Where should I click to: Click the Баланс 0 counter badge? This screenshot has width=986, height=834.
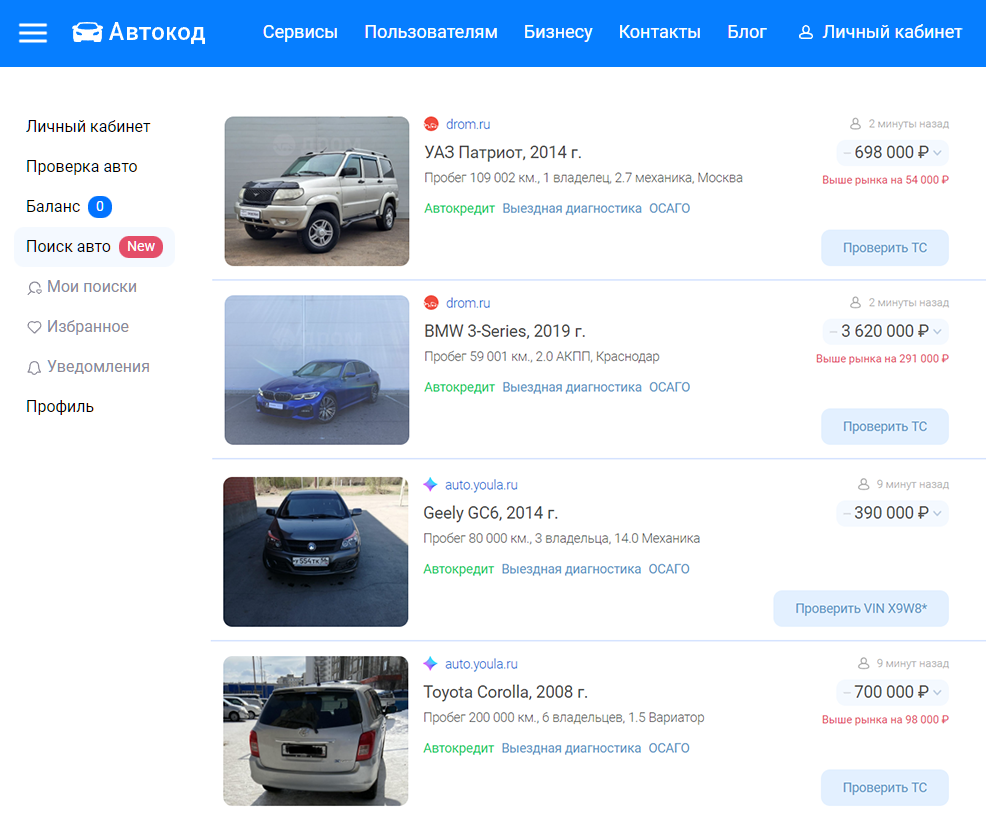[x=100, y=206]
